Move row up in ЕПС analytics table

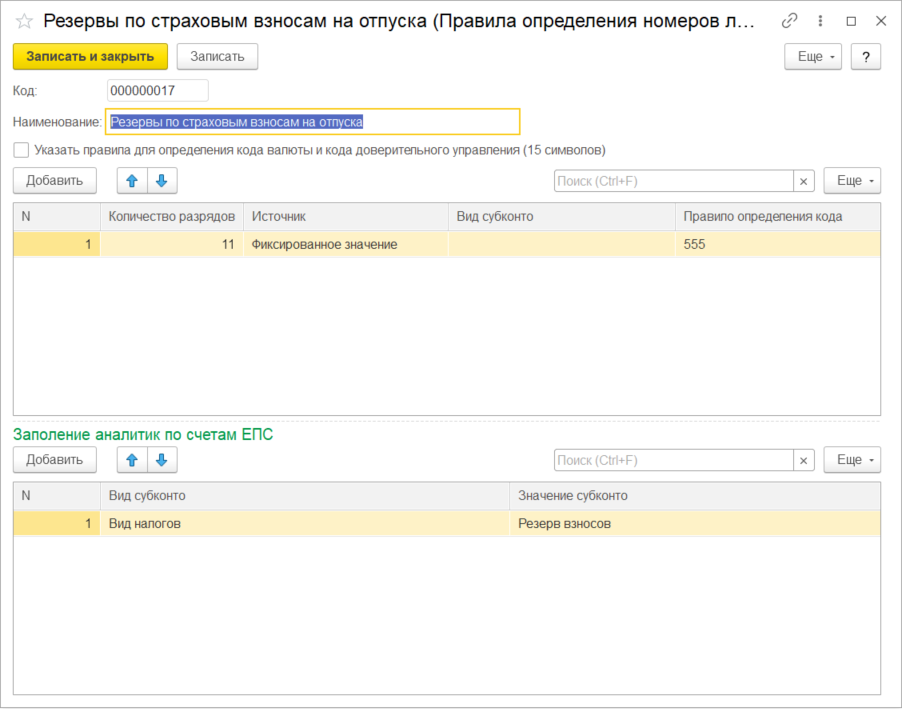[x=132, y=460]
